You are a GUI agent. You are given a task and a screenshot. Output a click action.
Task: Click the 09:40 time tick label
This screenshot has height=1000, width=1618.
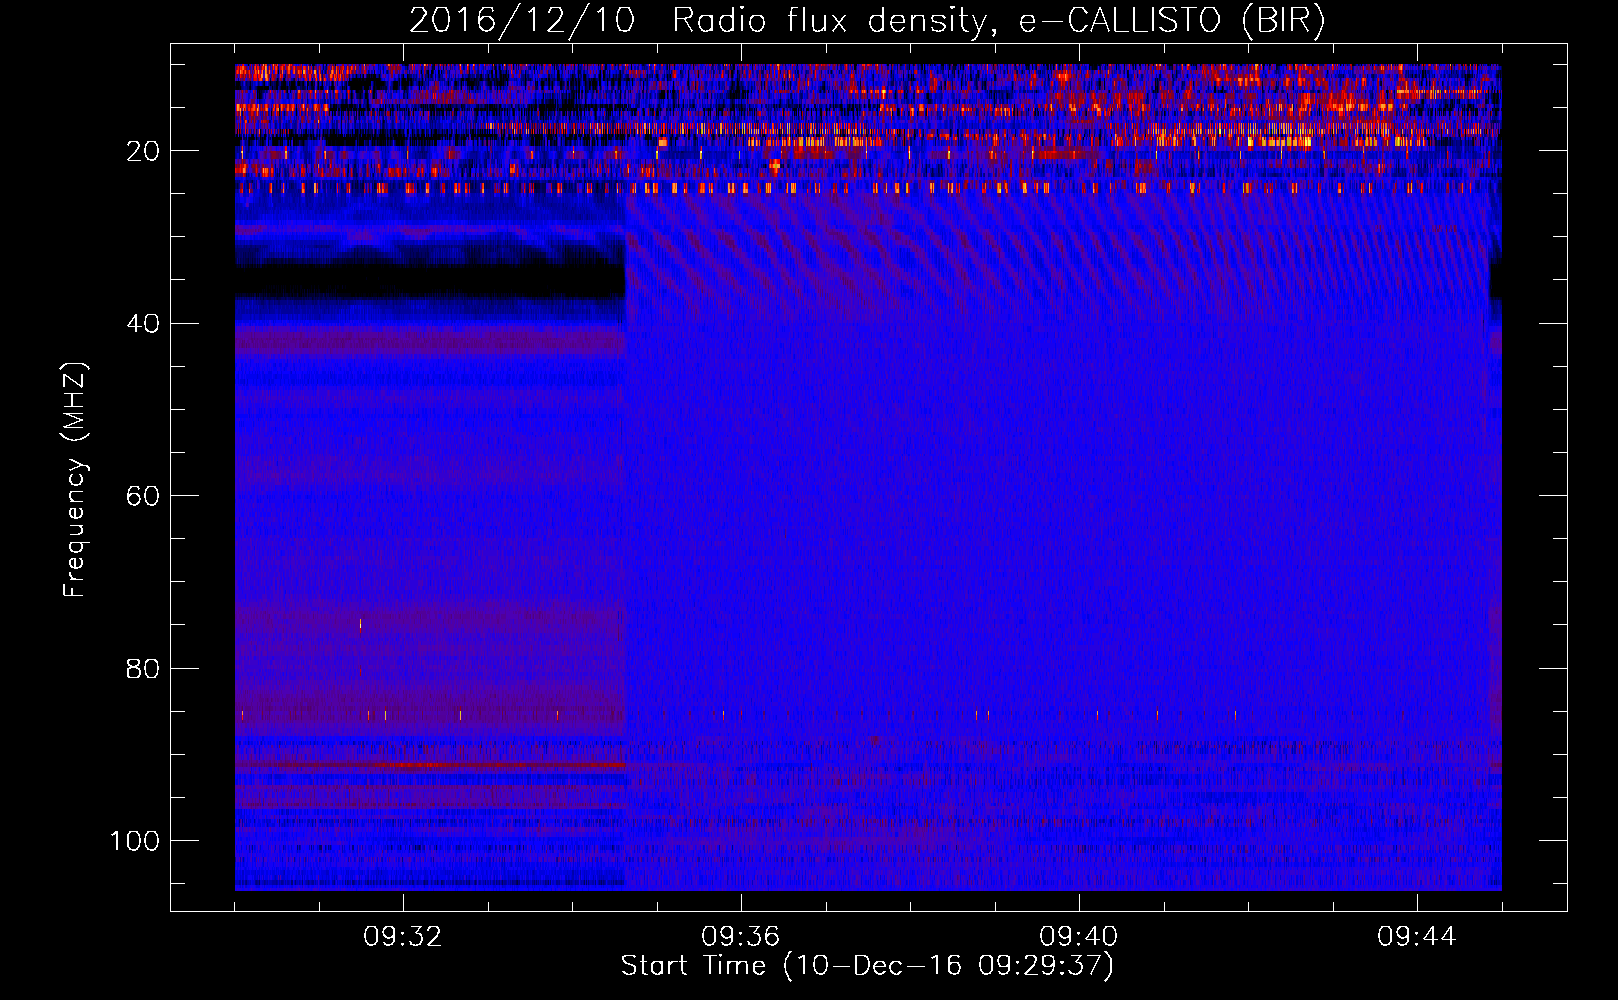(x=1079, y=937)
